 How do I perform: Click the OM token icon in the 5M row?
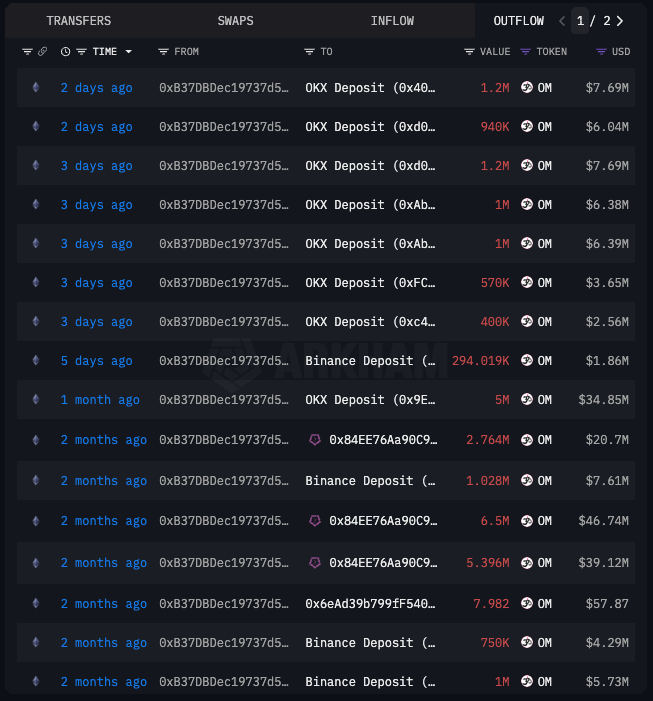coord(527,400)
